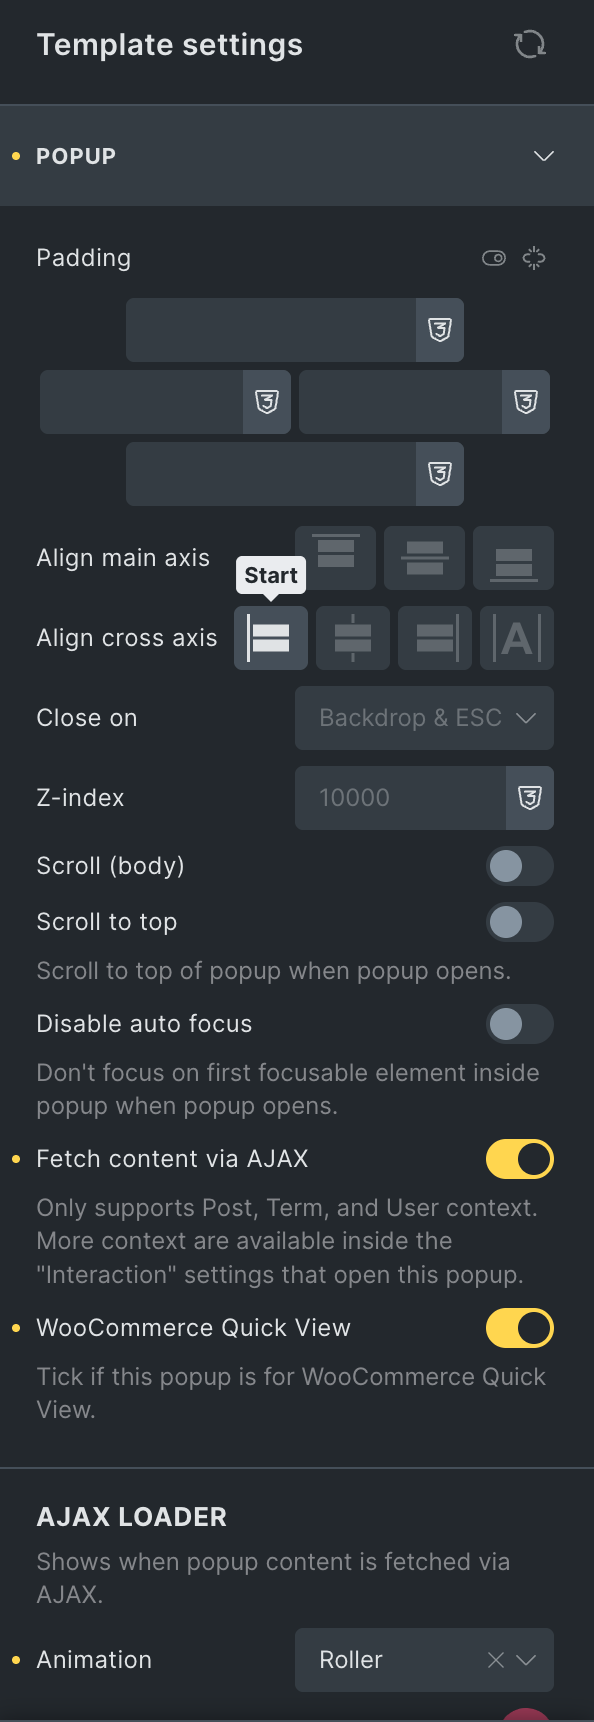Select center for Align cross axis
594x1722 pixels.
coord(353,638)
